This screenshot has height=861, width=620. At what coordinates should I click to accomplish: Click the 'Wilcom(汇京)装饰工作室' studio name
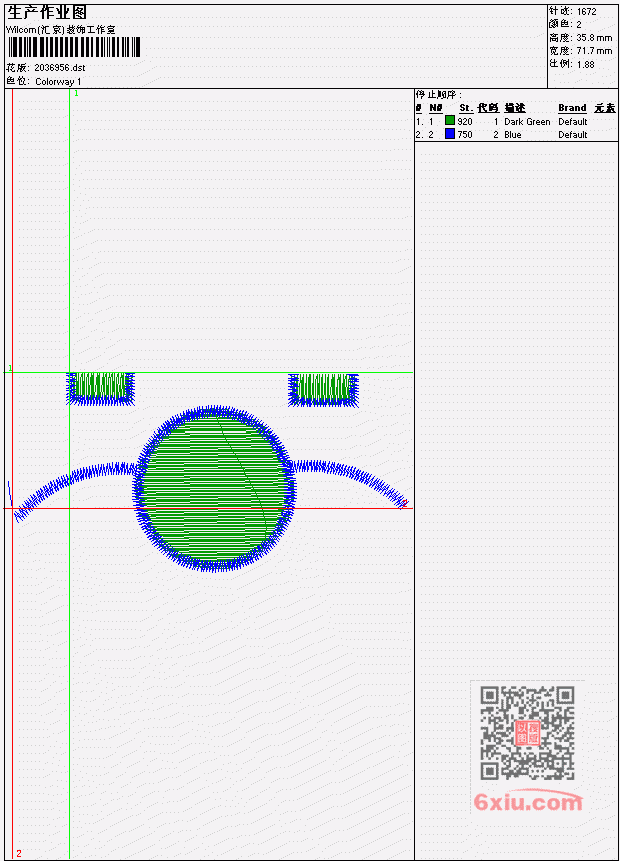(60, 30)
